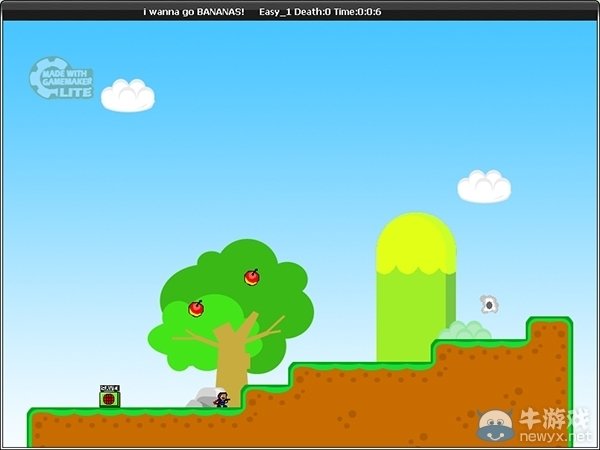The width and height of the screenshot is (600, 450).
Task: Click the lower red apple in the tree
Action: [197, 309]
